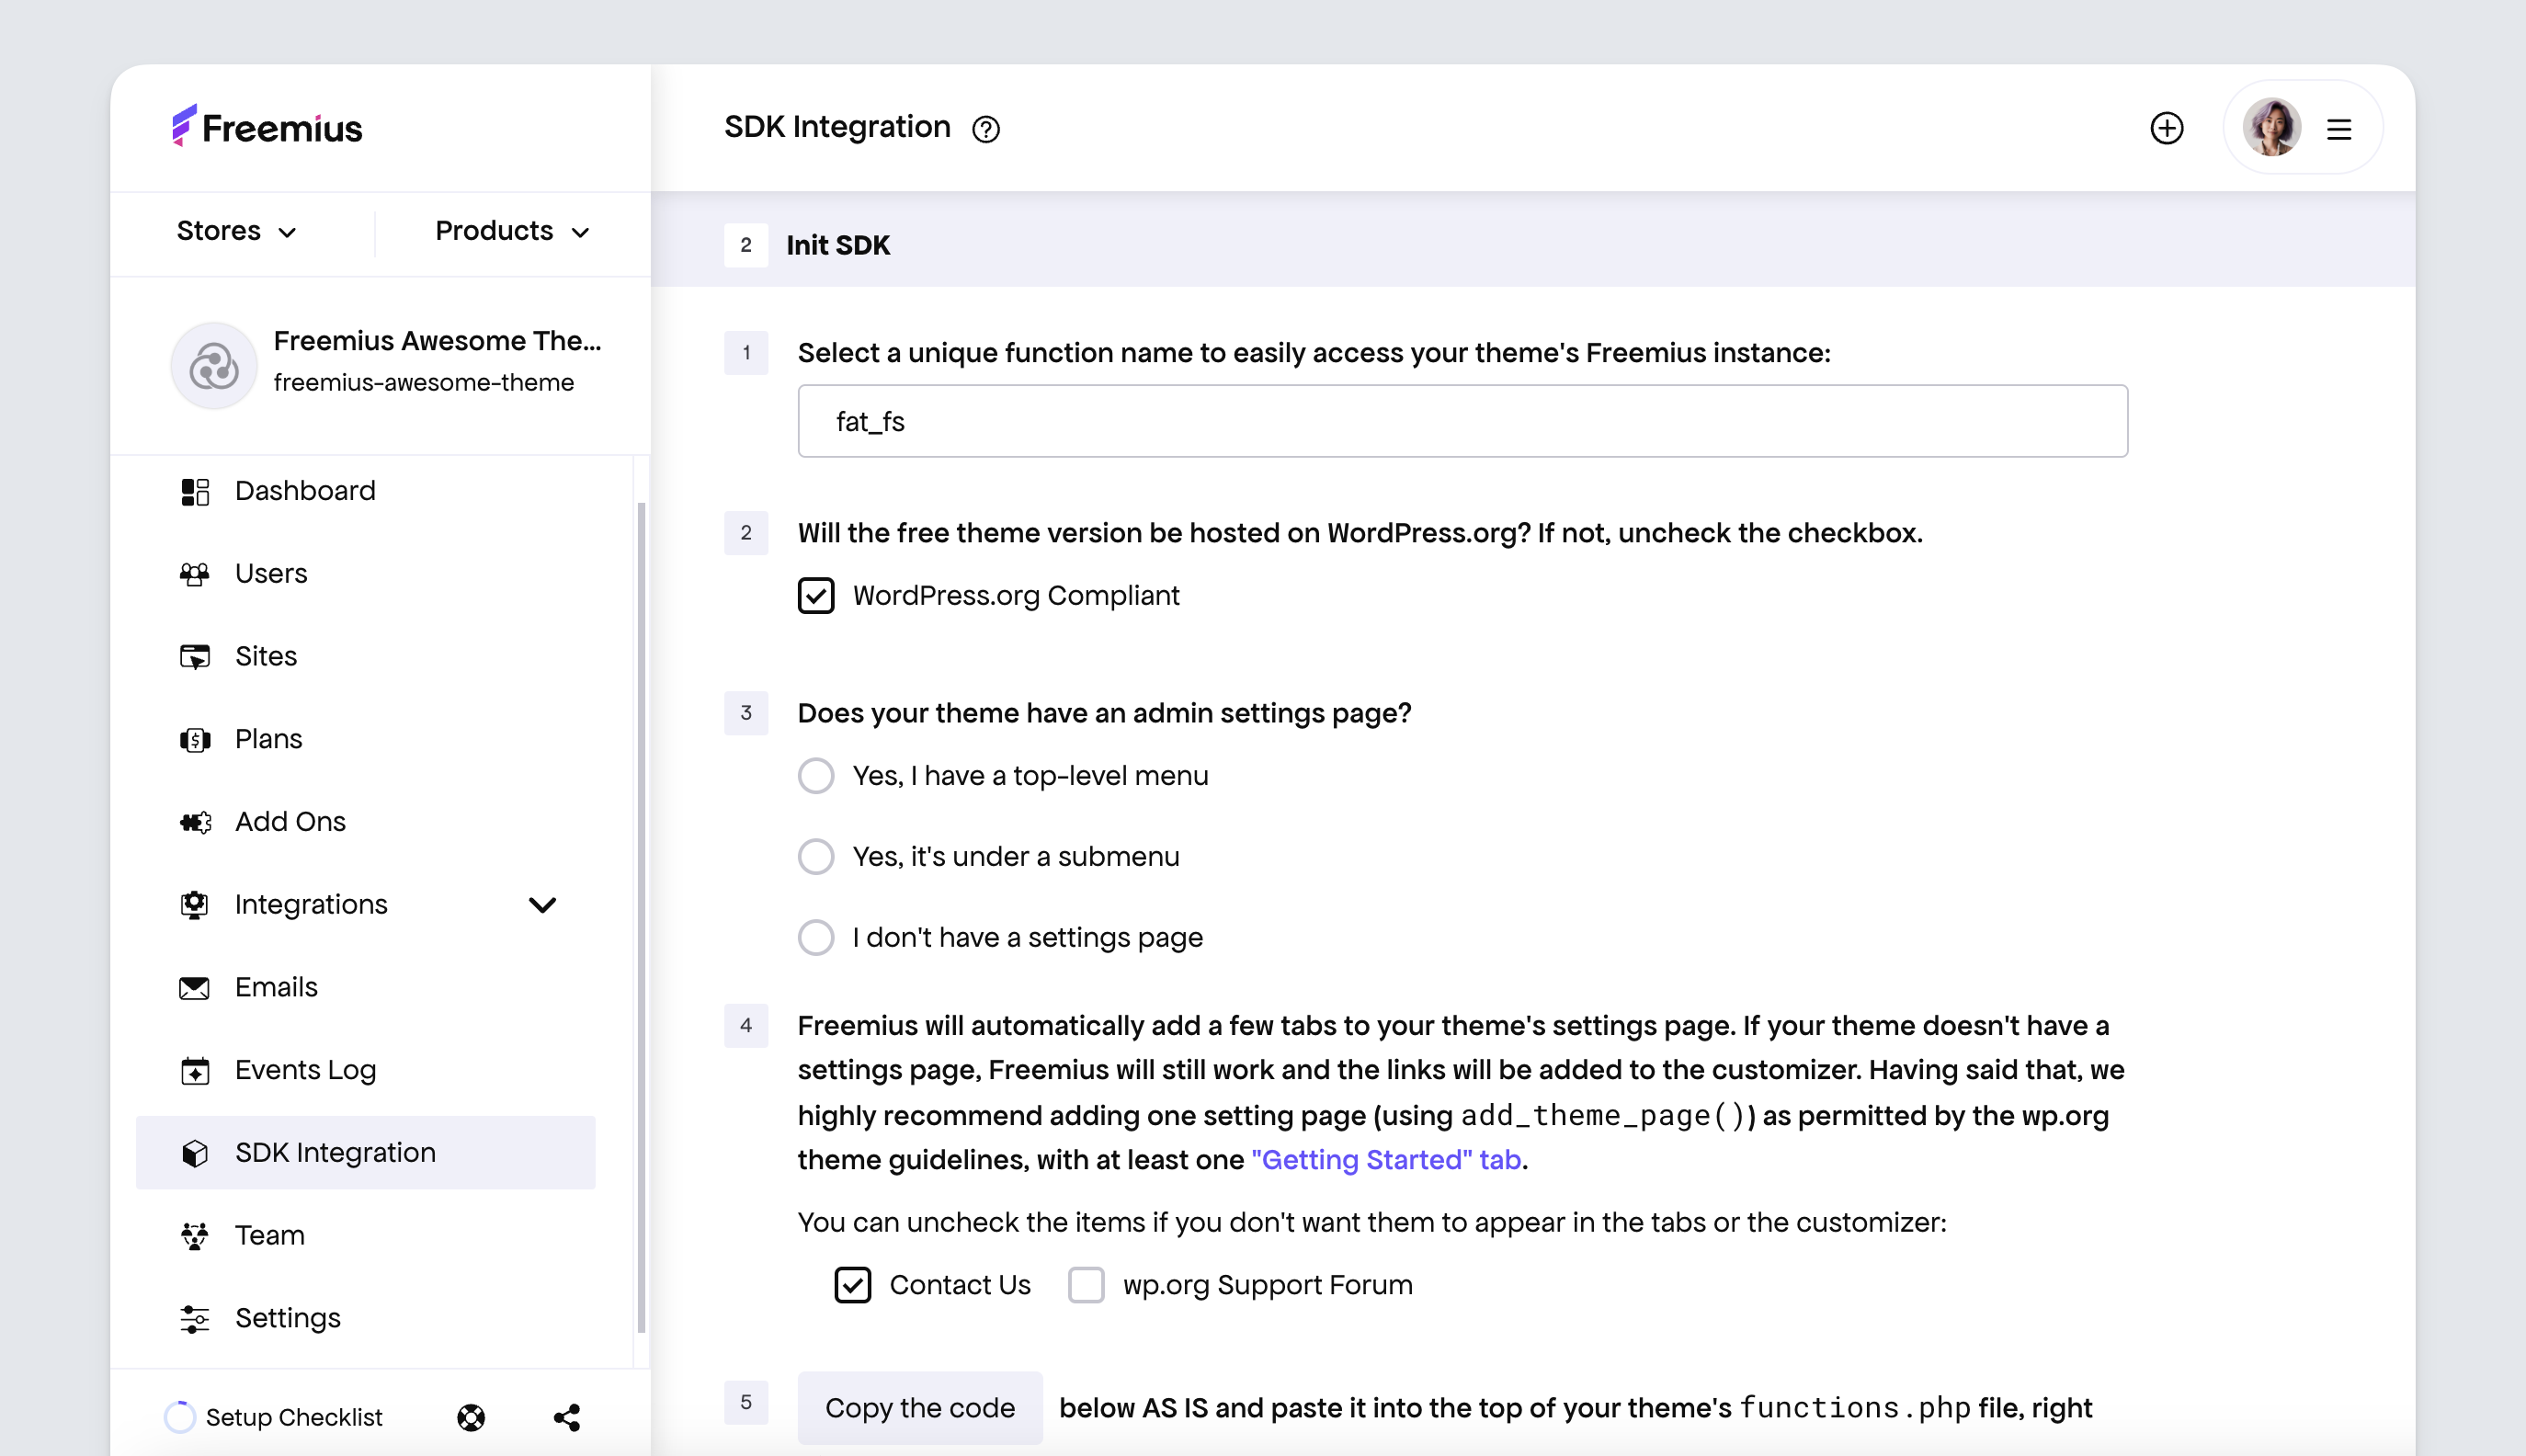Click the SDK Integration page title
Image resolution: width=2526 pixels, height=1456 pixels.
(x=837, y=127)
